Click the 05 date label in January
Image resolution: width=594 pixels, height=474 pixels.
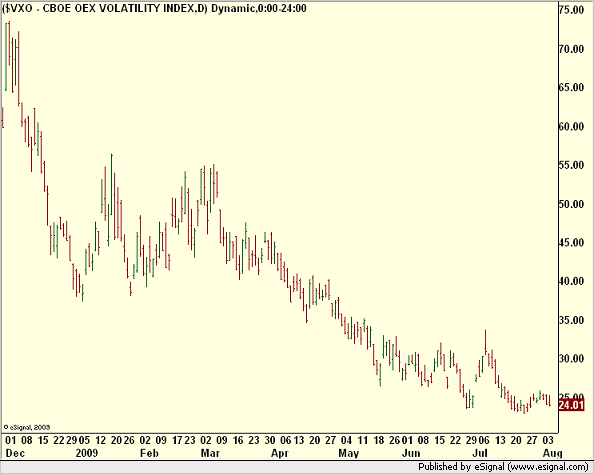(84, 440)
